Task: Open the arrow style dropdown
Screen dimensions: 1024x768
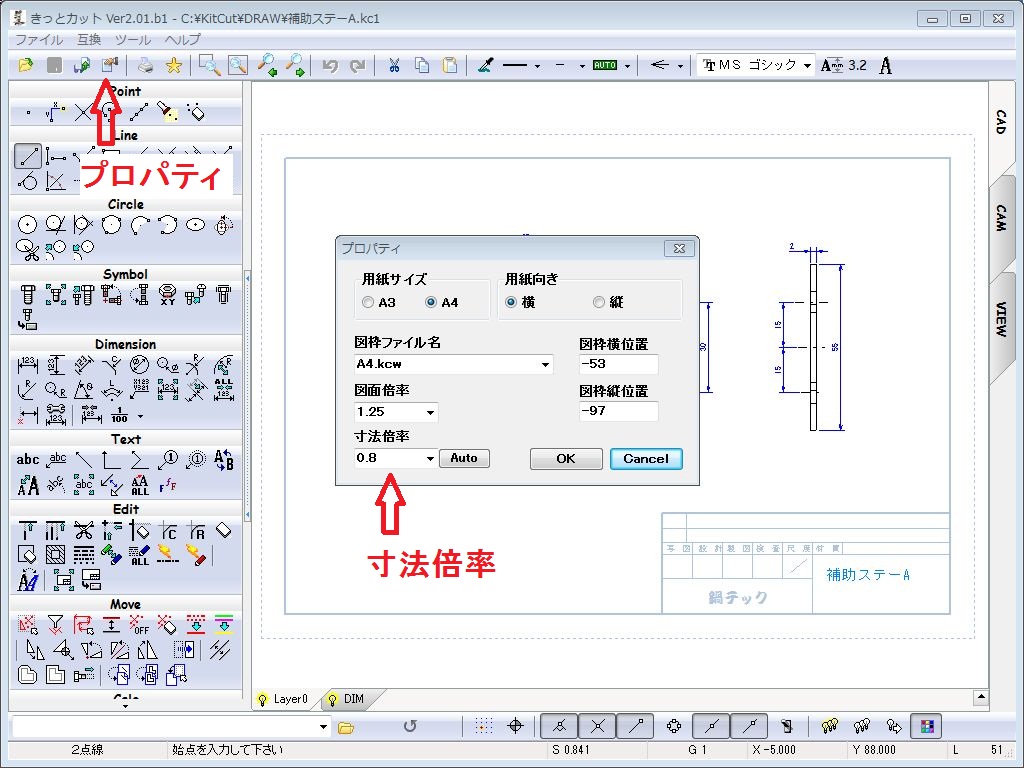Action: click(x=680, y=66)
